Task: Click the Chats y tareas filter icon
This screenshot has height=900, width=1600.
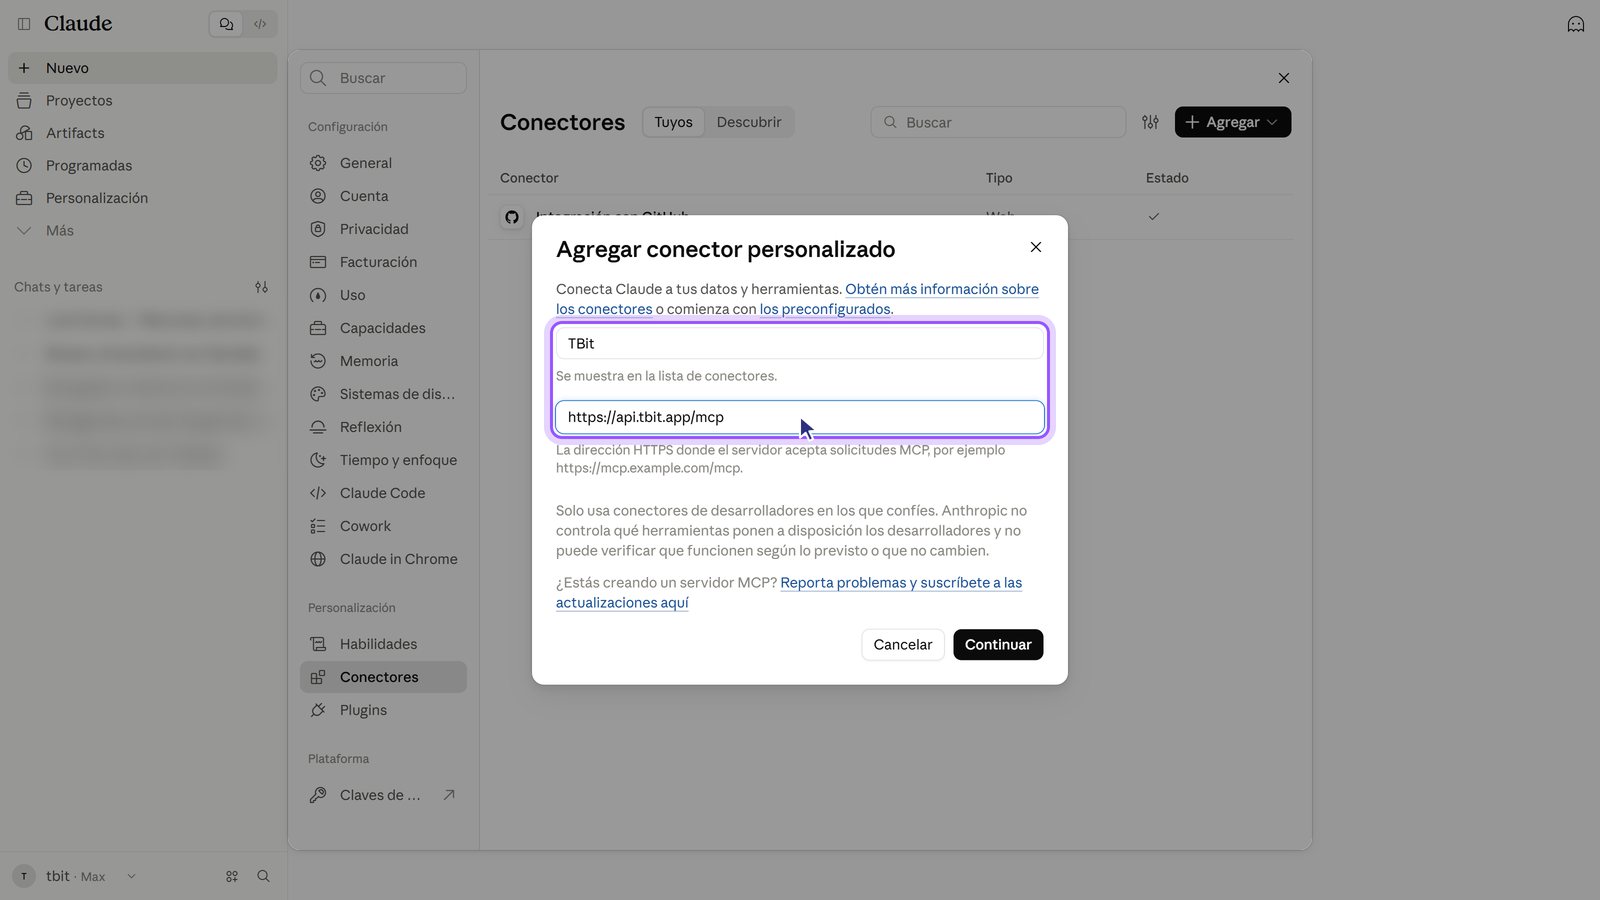Action: coord(261,287)
